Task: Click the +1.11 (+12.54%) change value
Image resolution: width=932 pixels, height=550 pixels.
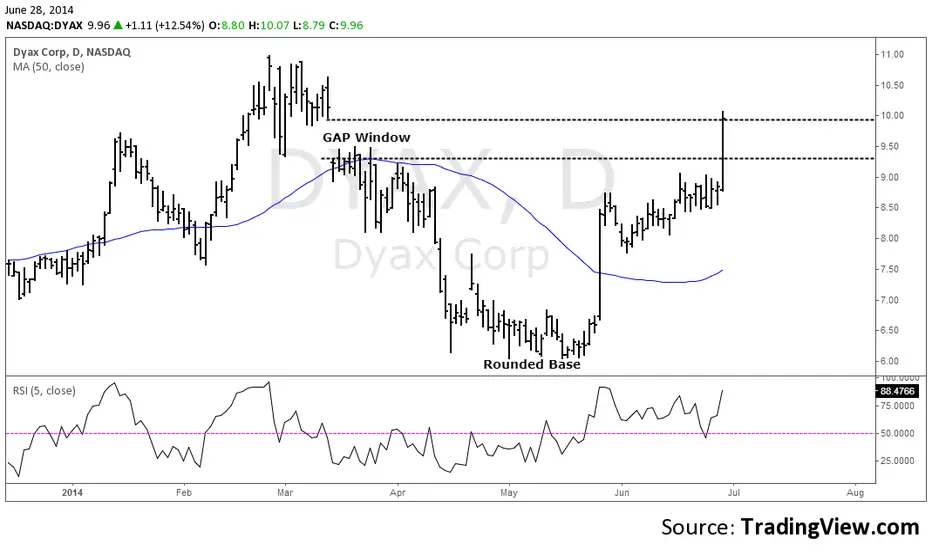Action: [165, 26]
